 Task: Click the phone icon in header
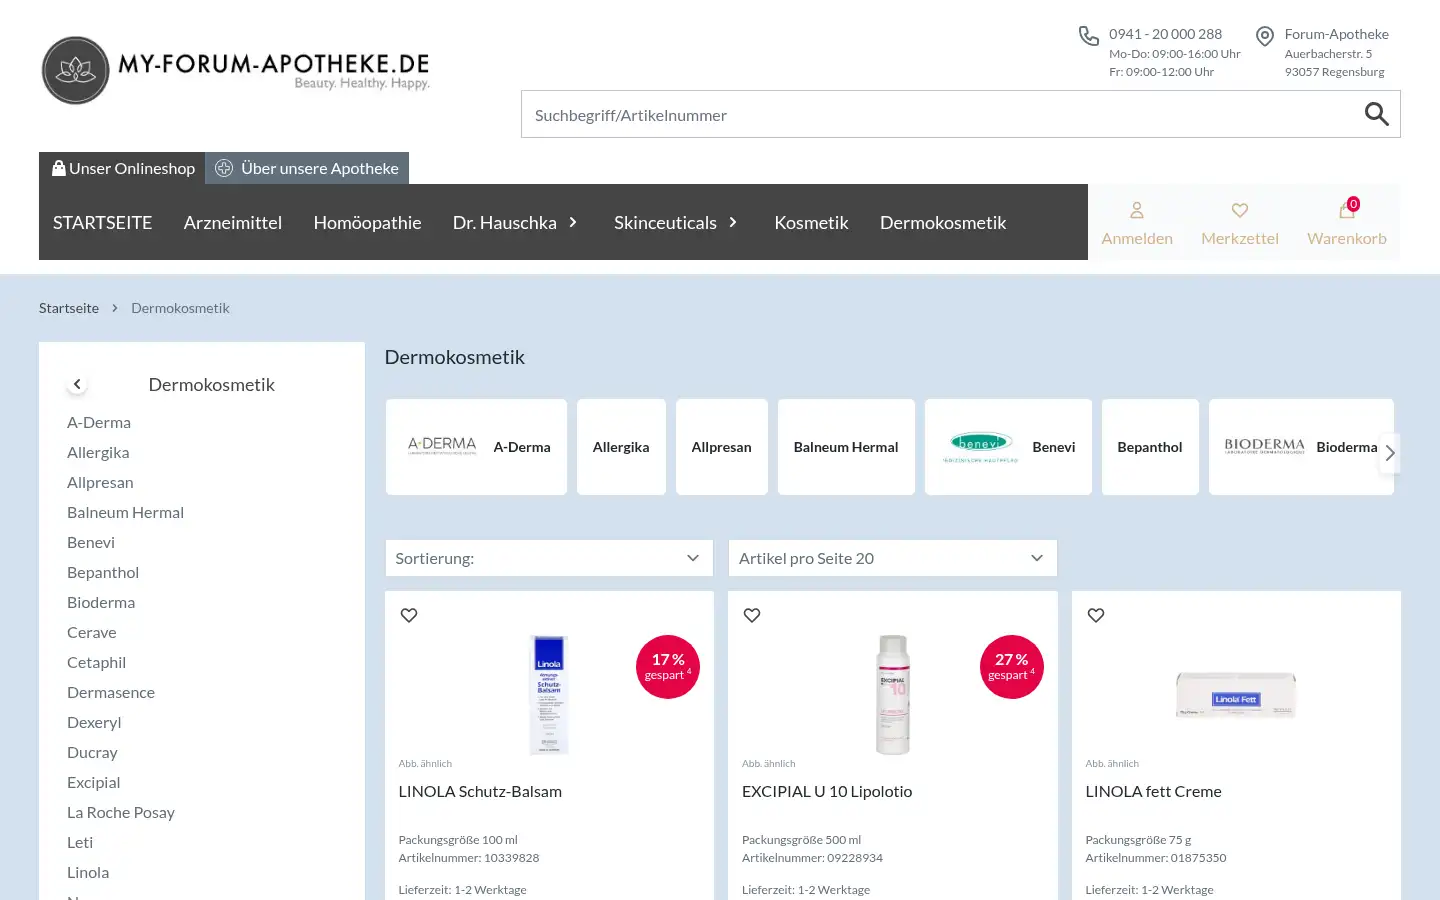(x=1089, y=36)
